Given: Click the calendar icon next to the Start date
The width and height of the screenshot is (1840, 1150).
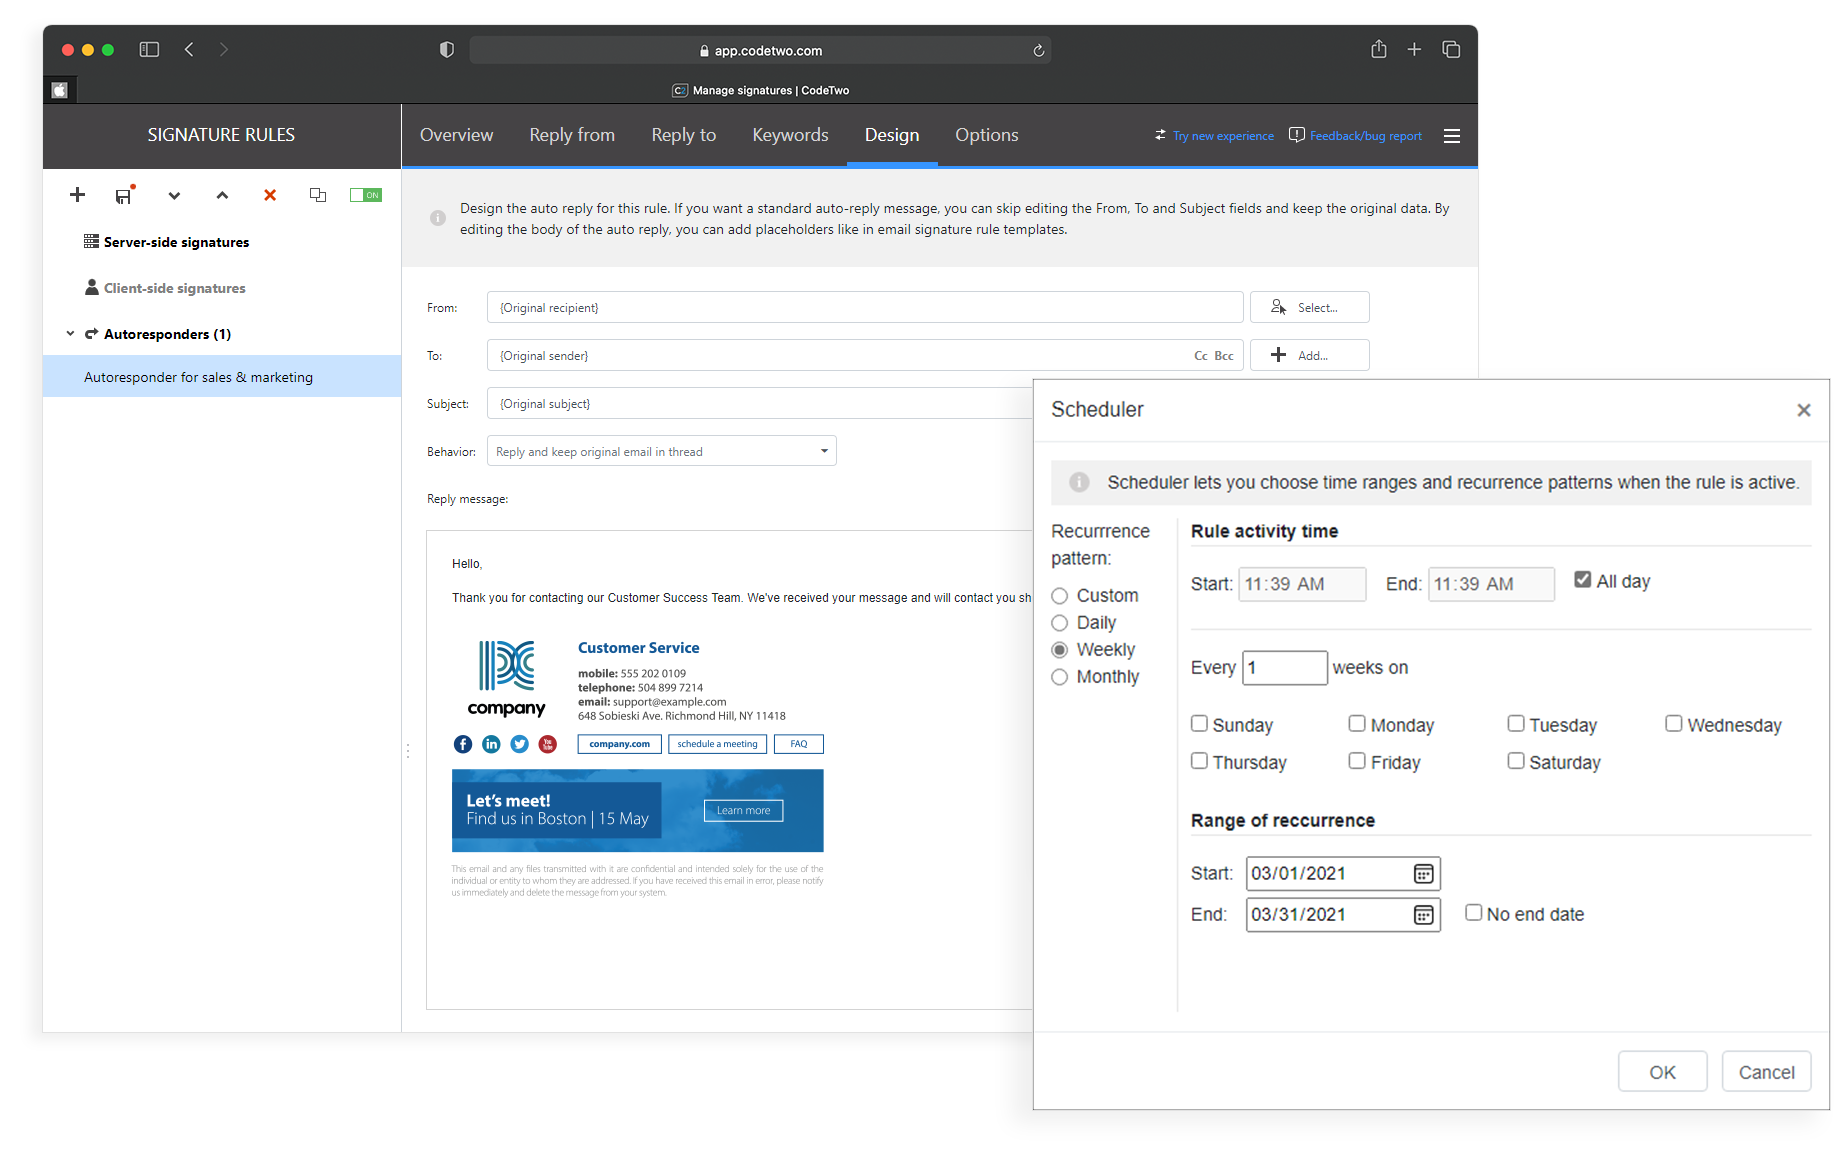Looking at the screenshot, I should [x=1423, y=873].
